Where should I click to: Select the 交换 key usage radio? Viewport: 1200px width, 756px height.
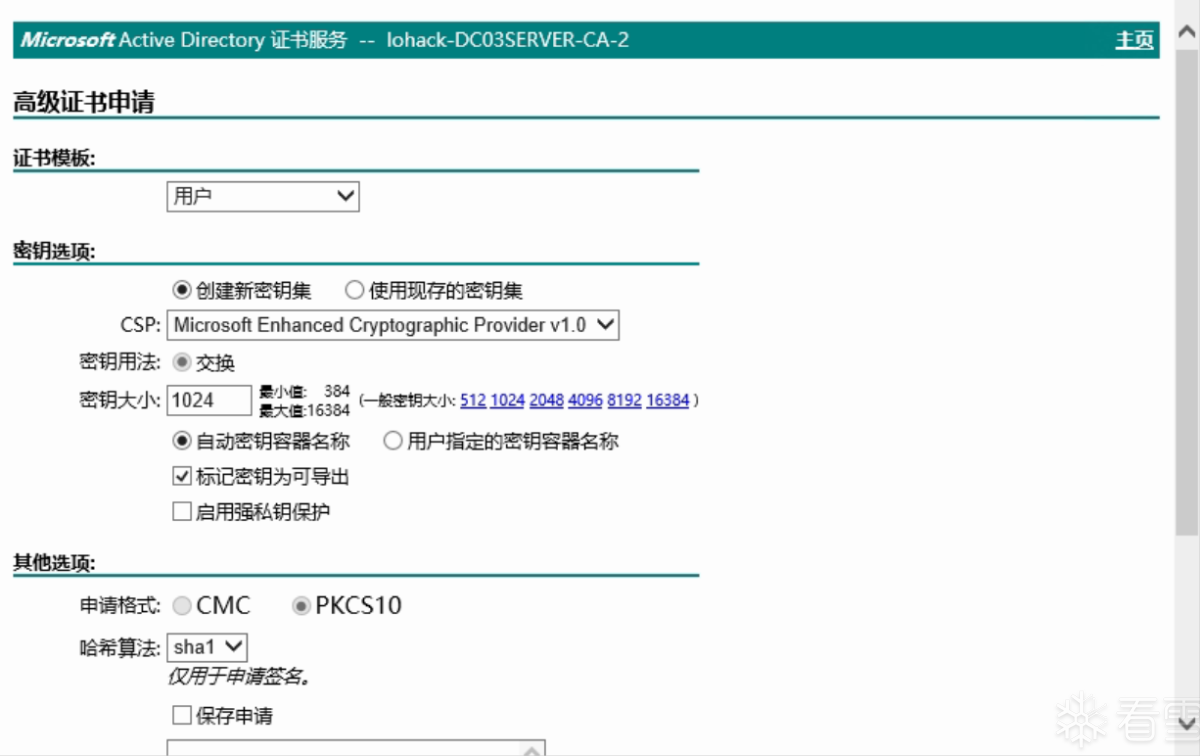[x=181, y=362]
